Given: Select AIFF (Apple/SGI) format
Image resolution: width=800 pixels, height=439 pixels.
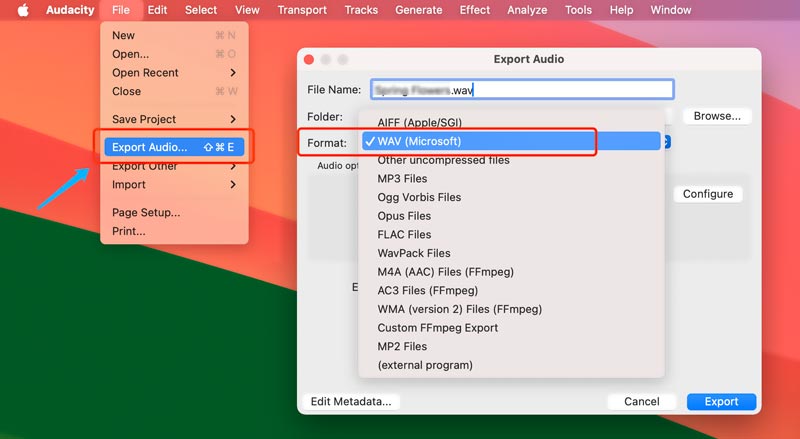Looking at the screenshot, I should coord(511,123).
